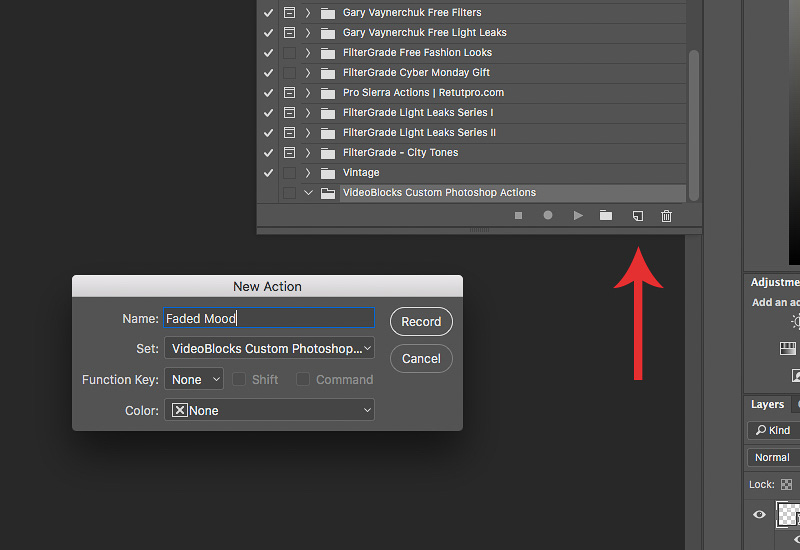This screenshot has height=550, width=800.
Task: Toggle dialog box for FilterGrade Light Leaks Series II
Action: pyautogui.click(x=289, y=132)
